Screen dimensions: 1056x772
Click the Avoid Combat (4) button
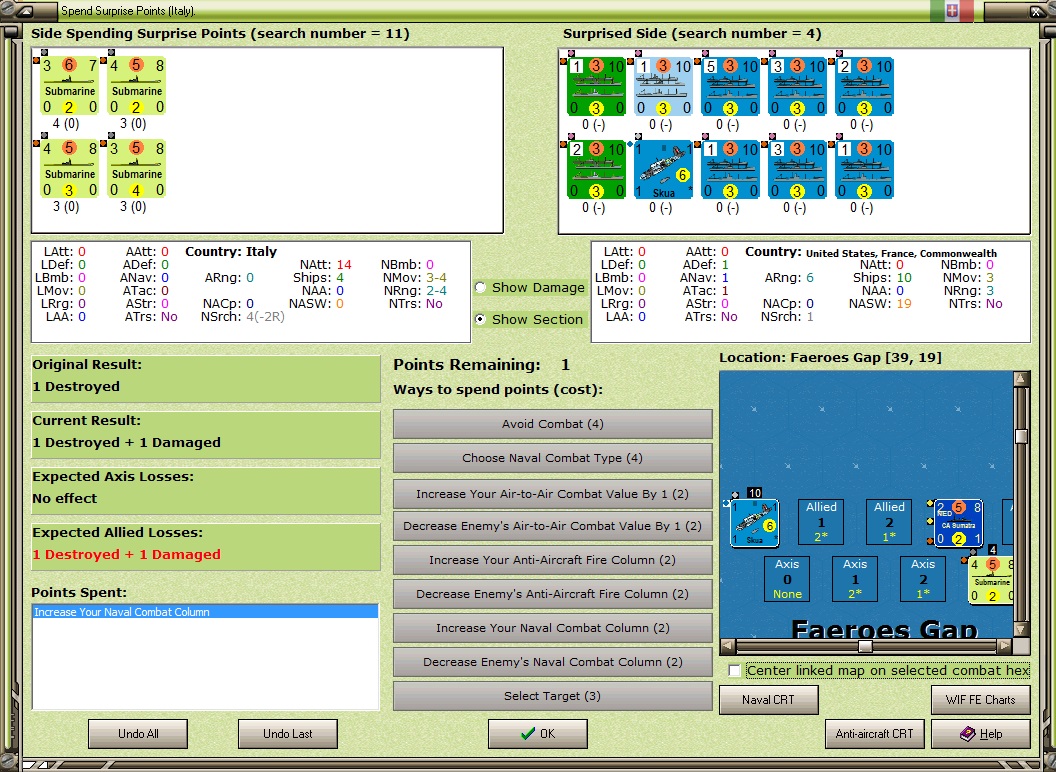[x=552, y=424]
